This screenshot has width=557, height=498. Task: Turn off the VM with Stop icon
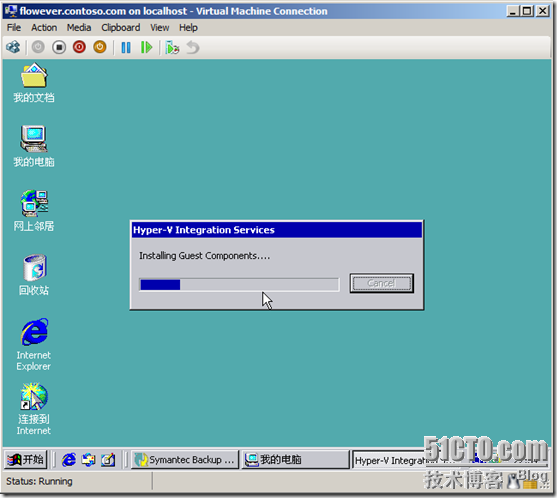tap(59, 47)
